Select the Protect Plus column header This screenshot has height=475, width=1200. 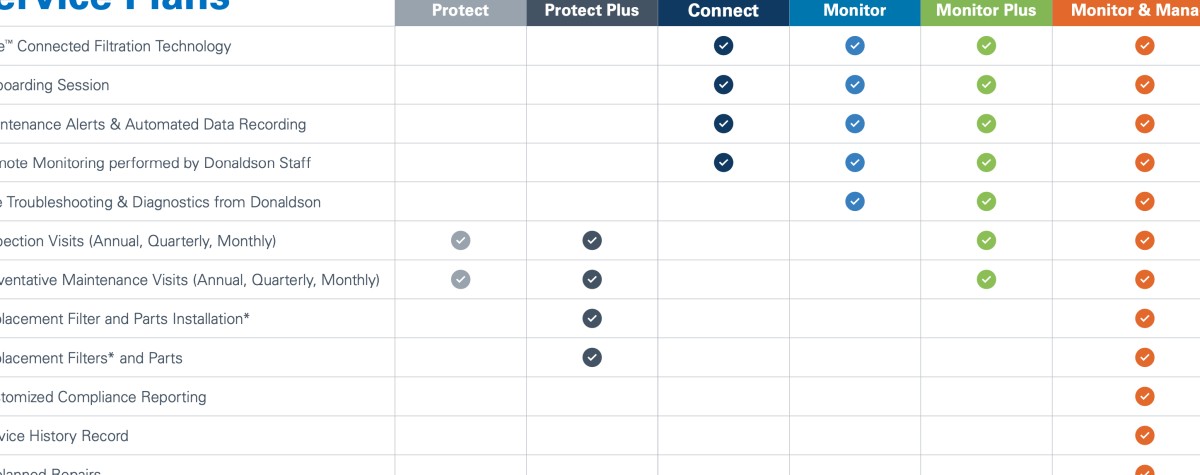592,11
